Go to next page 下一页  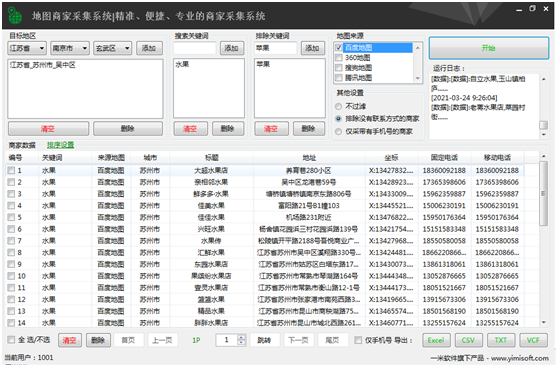click(298, 340)
